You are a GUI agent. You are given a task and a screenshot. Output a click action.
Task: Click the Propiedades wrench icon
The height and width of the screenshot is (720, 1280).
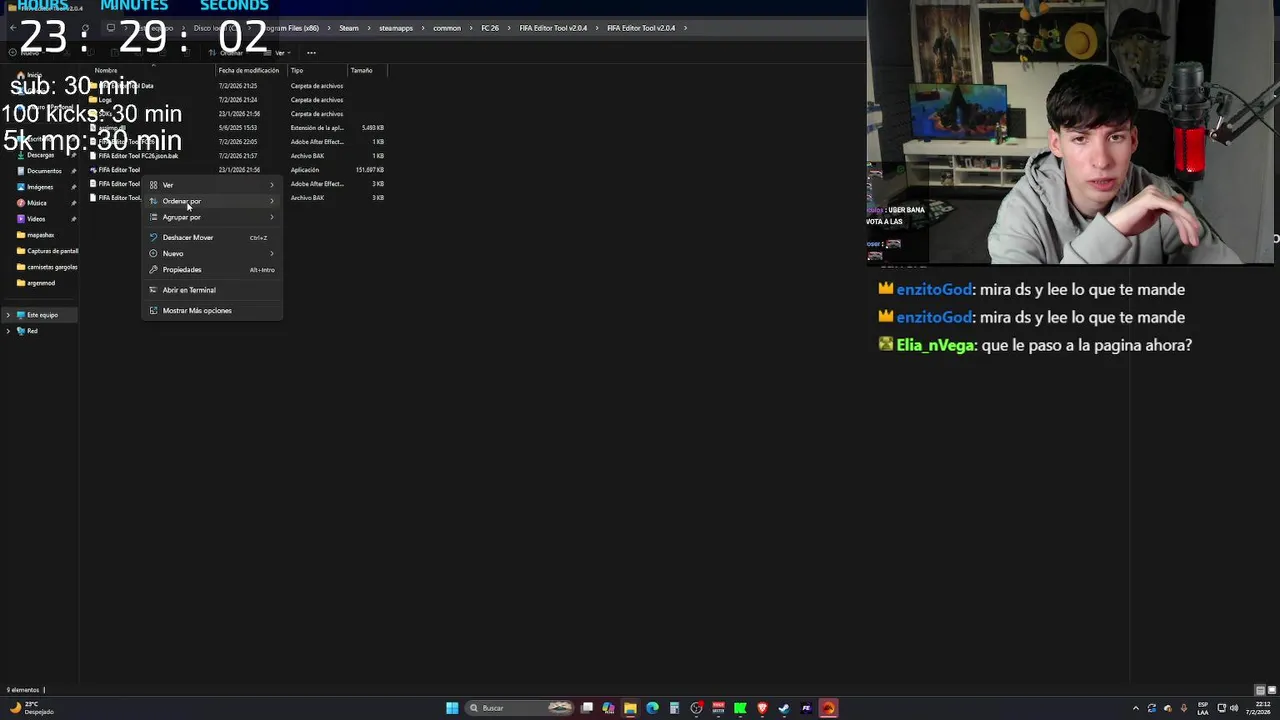[x=153, y=270]
